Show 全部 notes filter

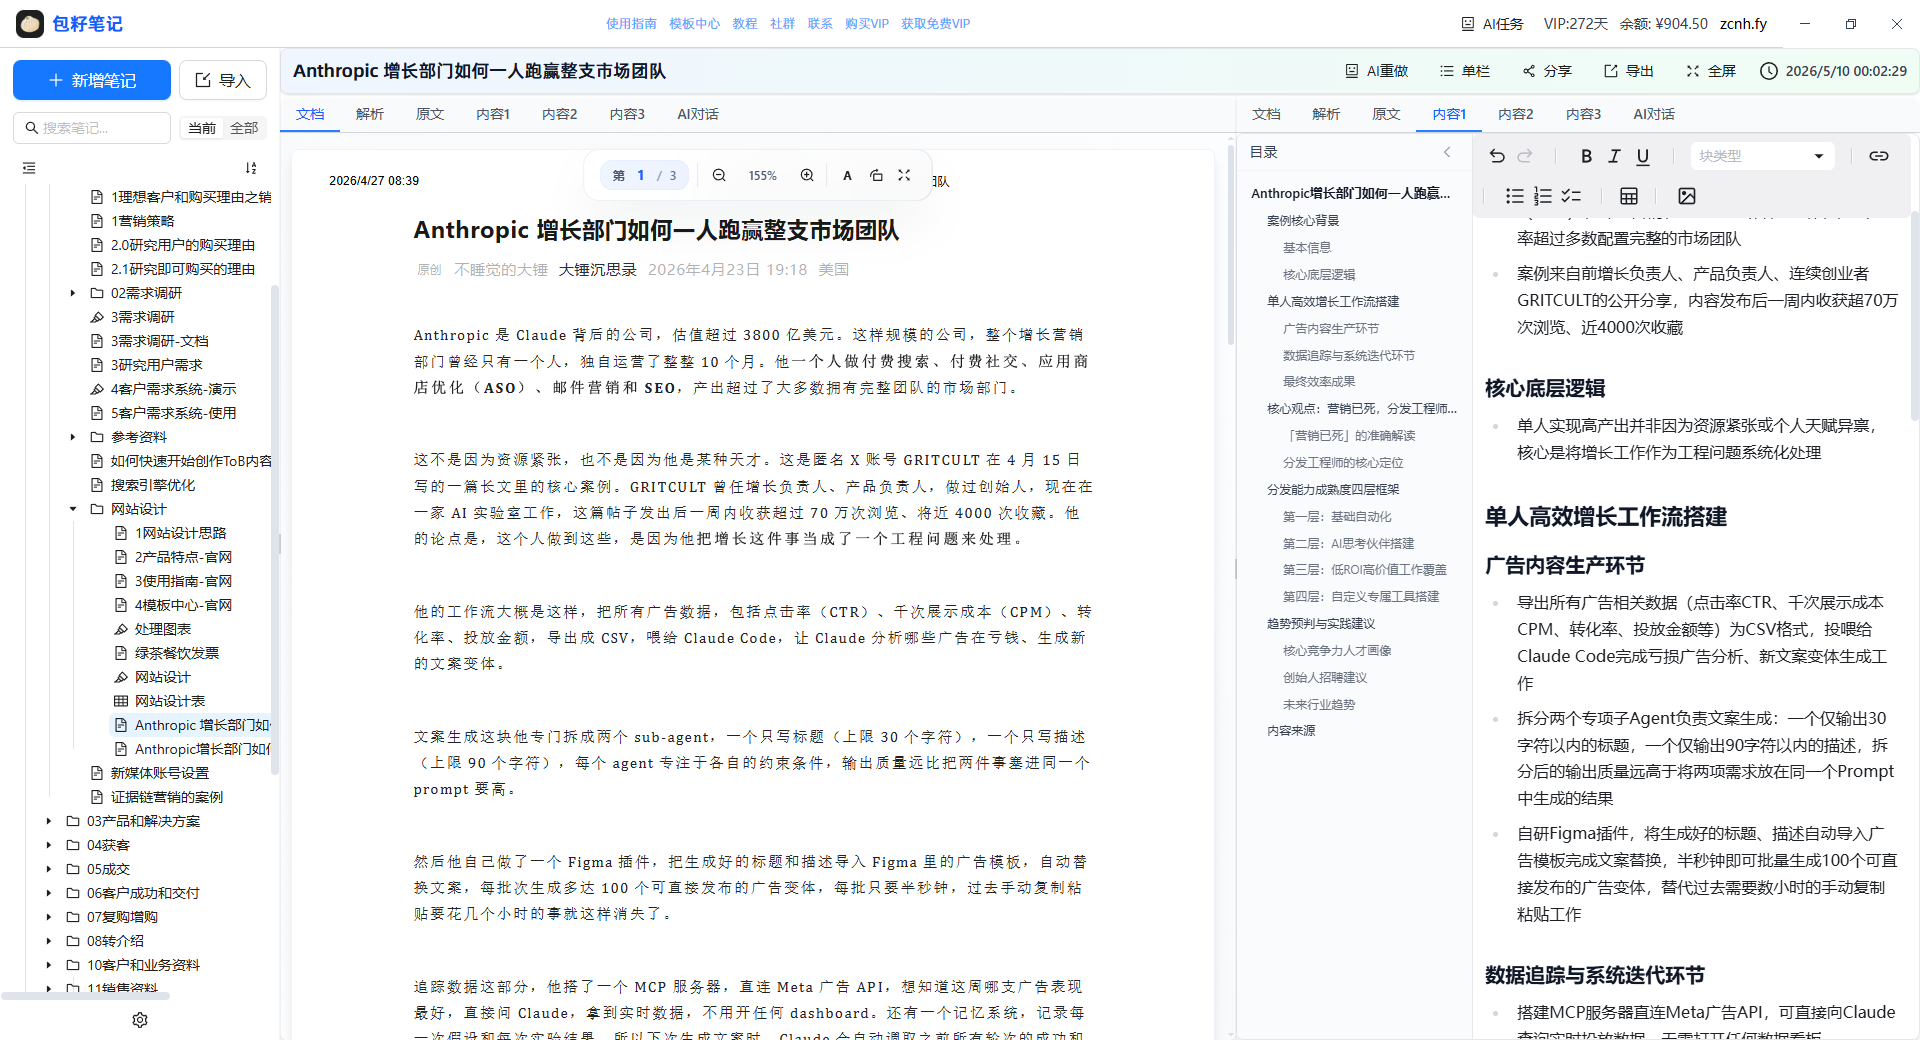pyautogui.click(x=244, y=128)
